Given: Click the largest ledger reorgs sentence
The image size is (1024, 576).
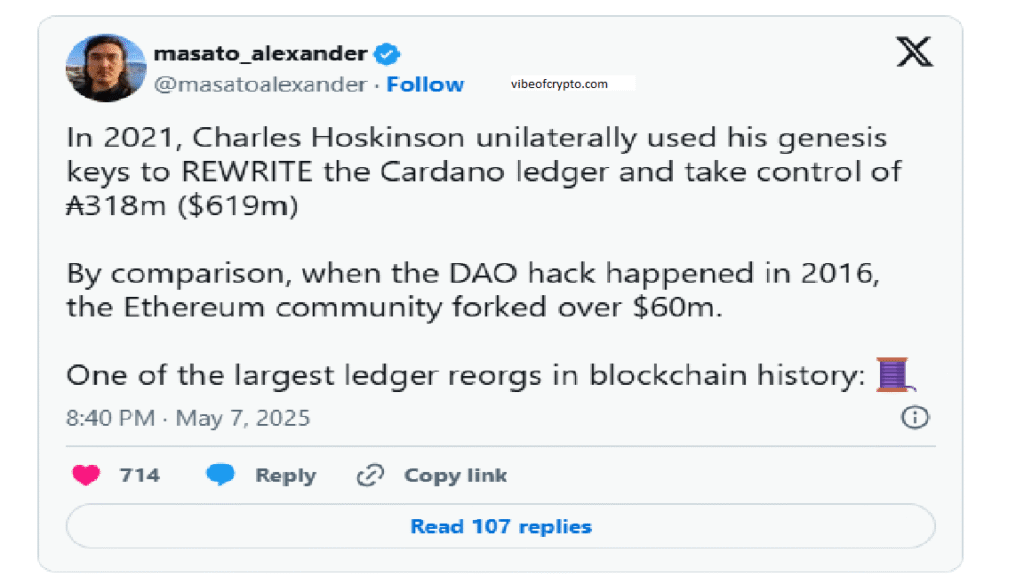Looking at the screenshot, I should tap(465, 376).
